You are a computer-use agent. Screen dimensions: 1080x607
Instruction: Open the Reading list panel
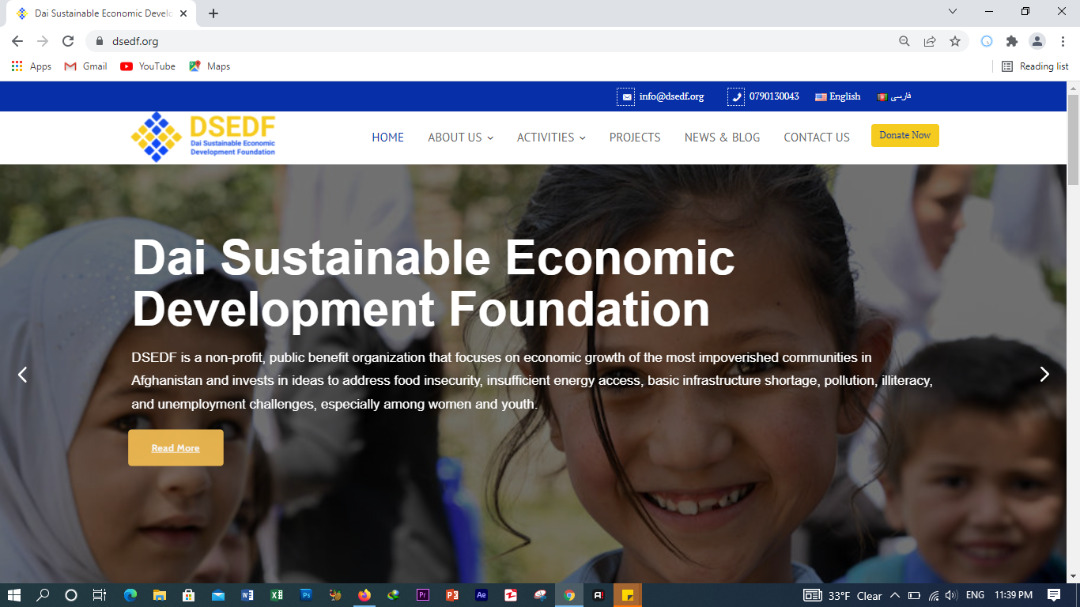tap(1035, 66)
